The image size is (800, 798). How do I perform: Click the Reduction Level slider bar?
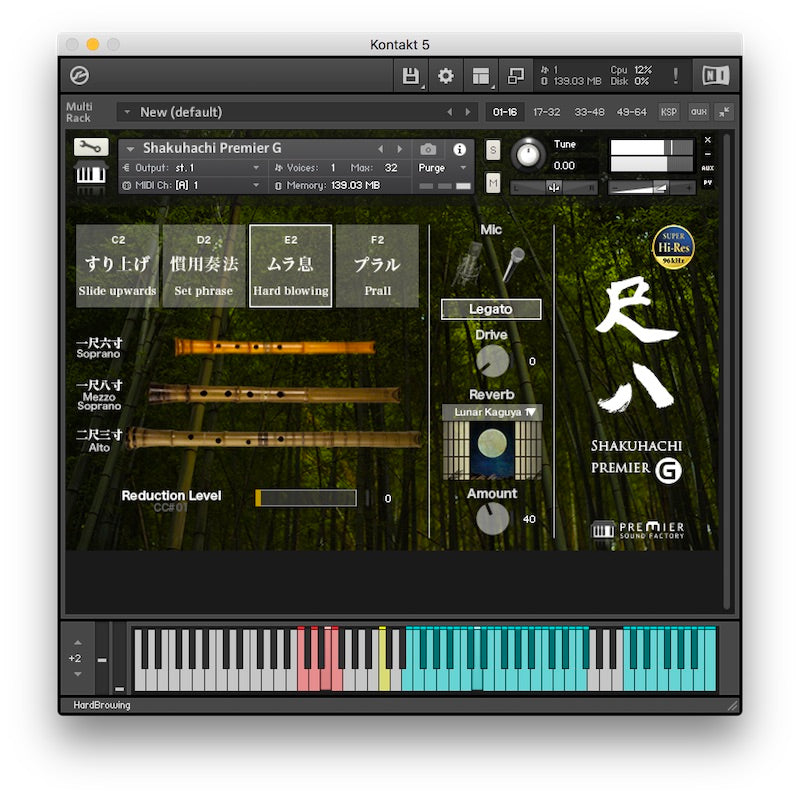[306, 498]
